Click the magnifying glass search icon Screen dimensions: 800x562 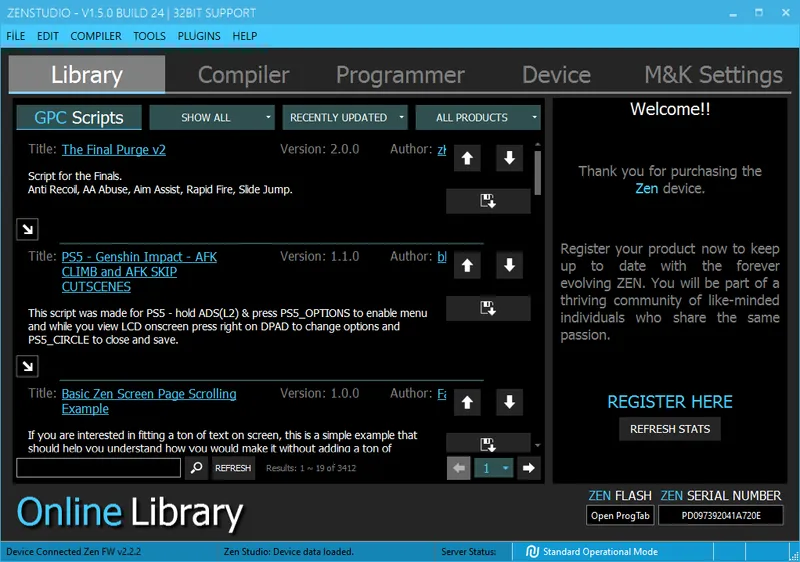click(x=197, y=467)
